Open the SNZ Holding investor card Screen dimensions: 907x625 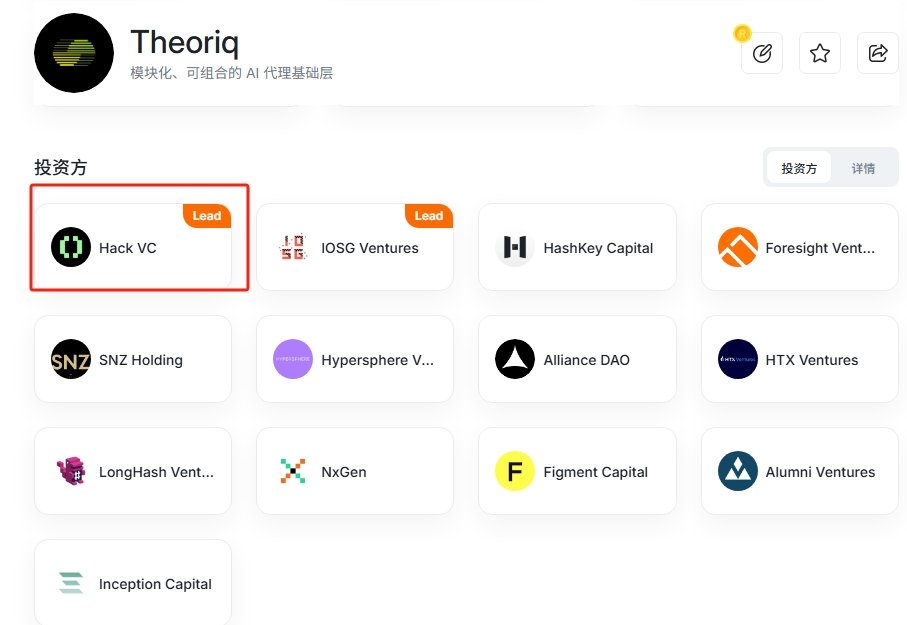coord(133,359)
